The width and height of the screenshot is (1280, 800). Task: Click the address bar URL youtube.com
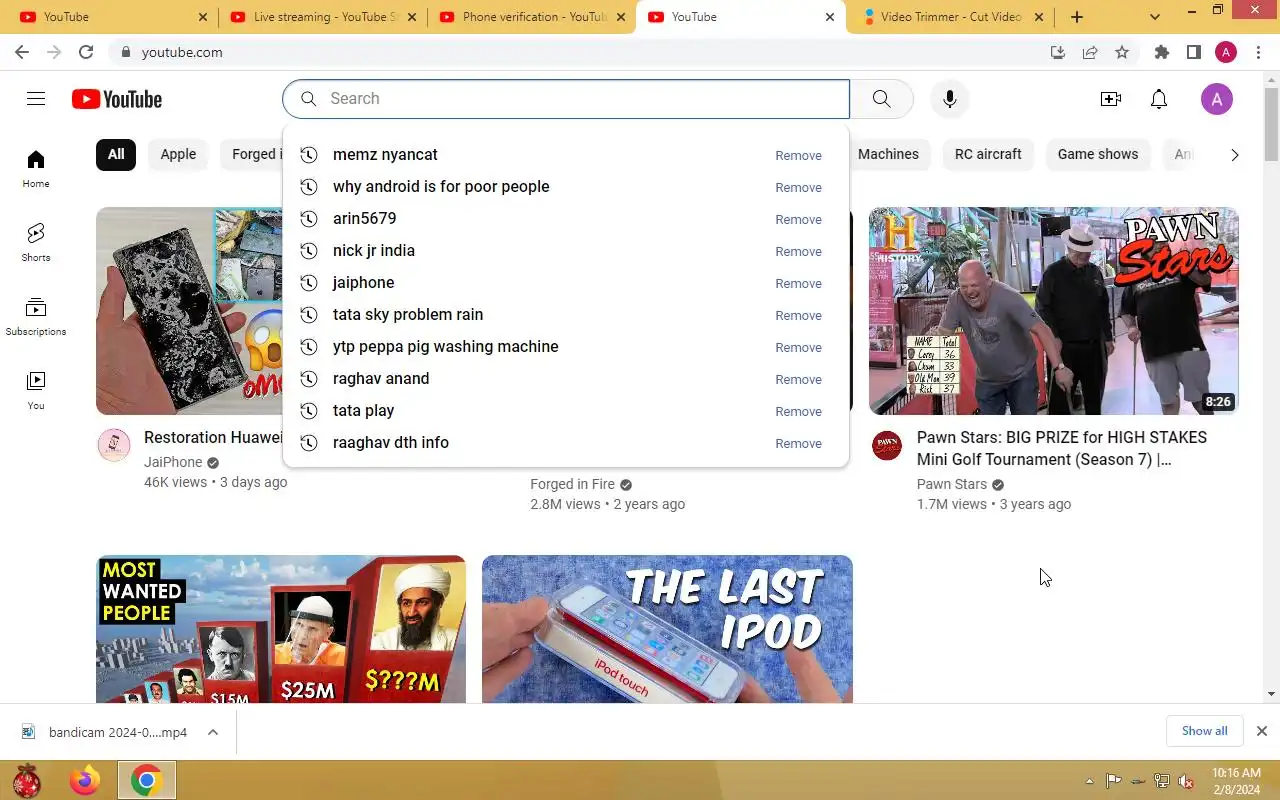point(182,52)
